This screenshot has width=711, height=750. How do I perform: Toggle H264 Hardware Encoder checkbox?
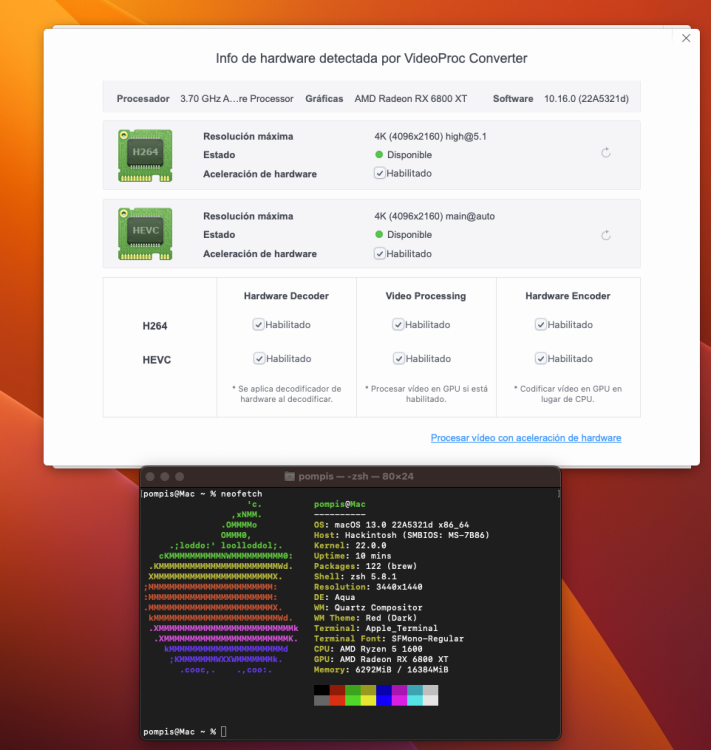(x=541, y=325)
